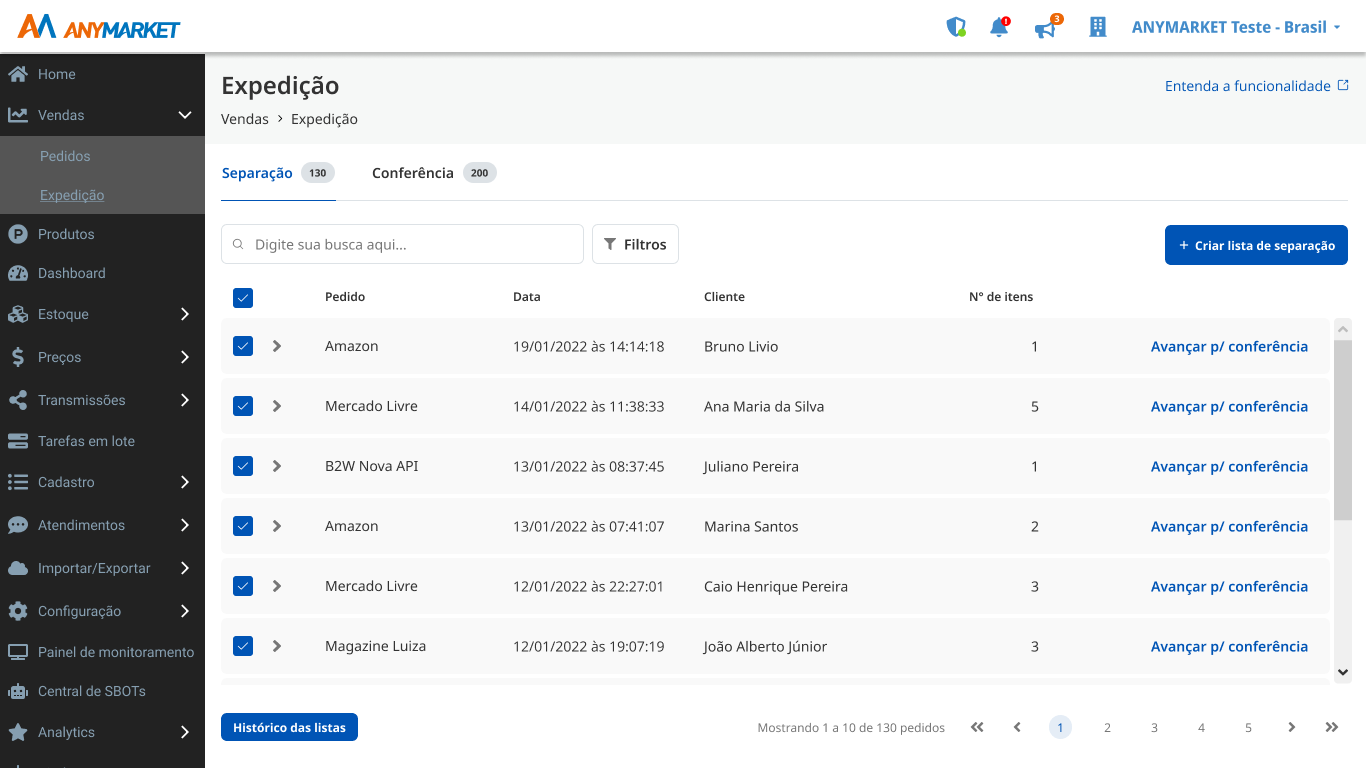
Task: Uncheck the Bruno Livio order checkbox
Action: [x=243, y=346]
